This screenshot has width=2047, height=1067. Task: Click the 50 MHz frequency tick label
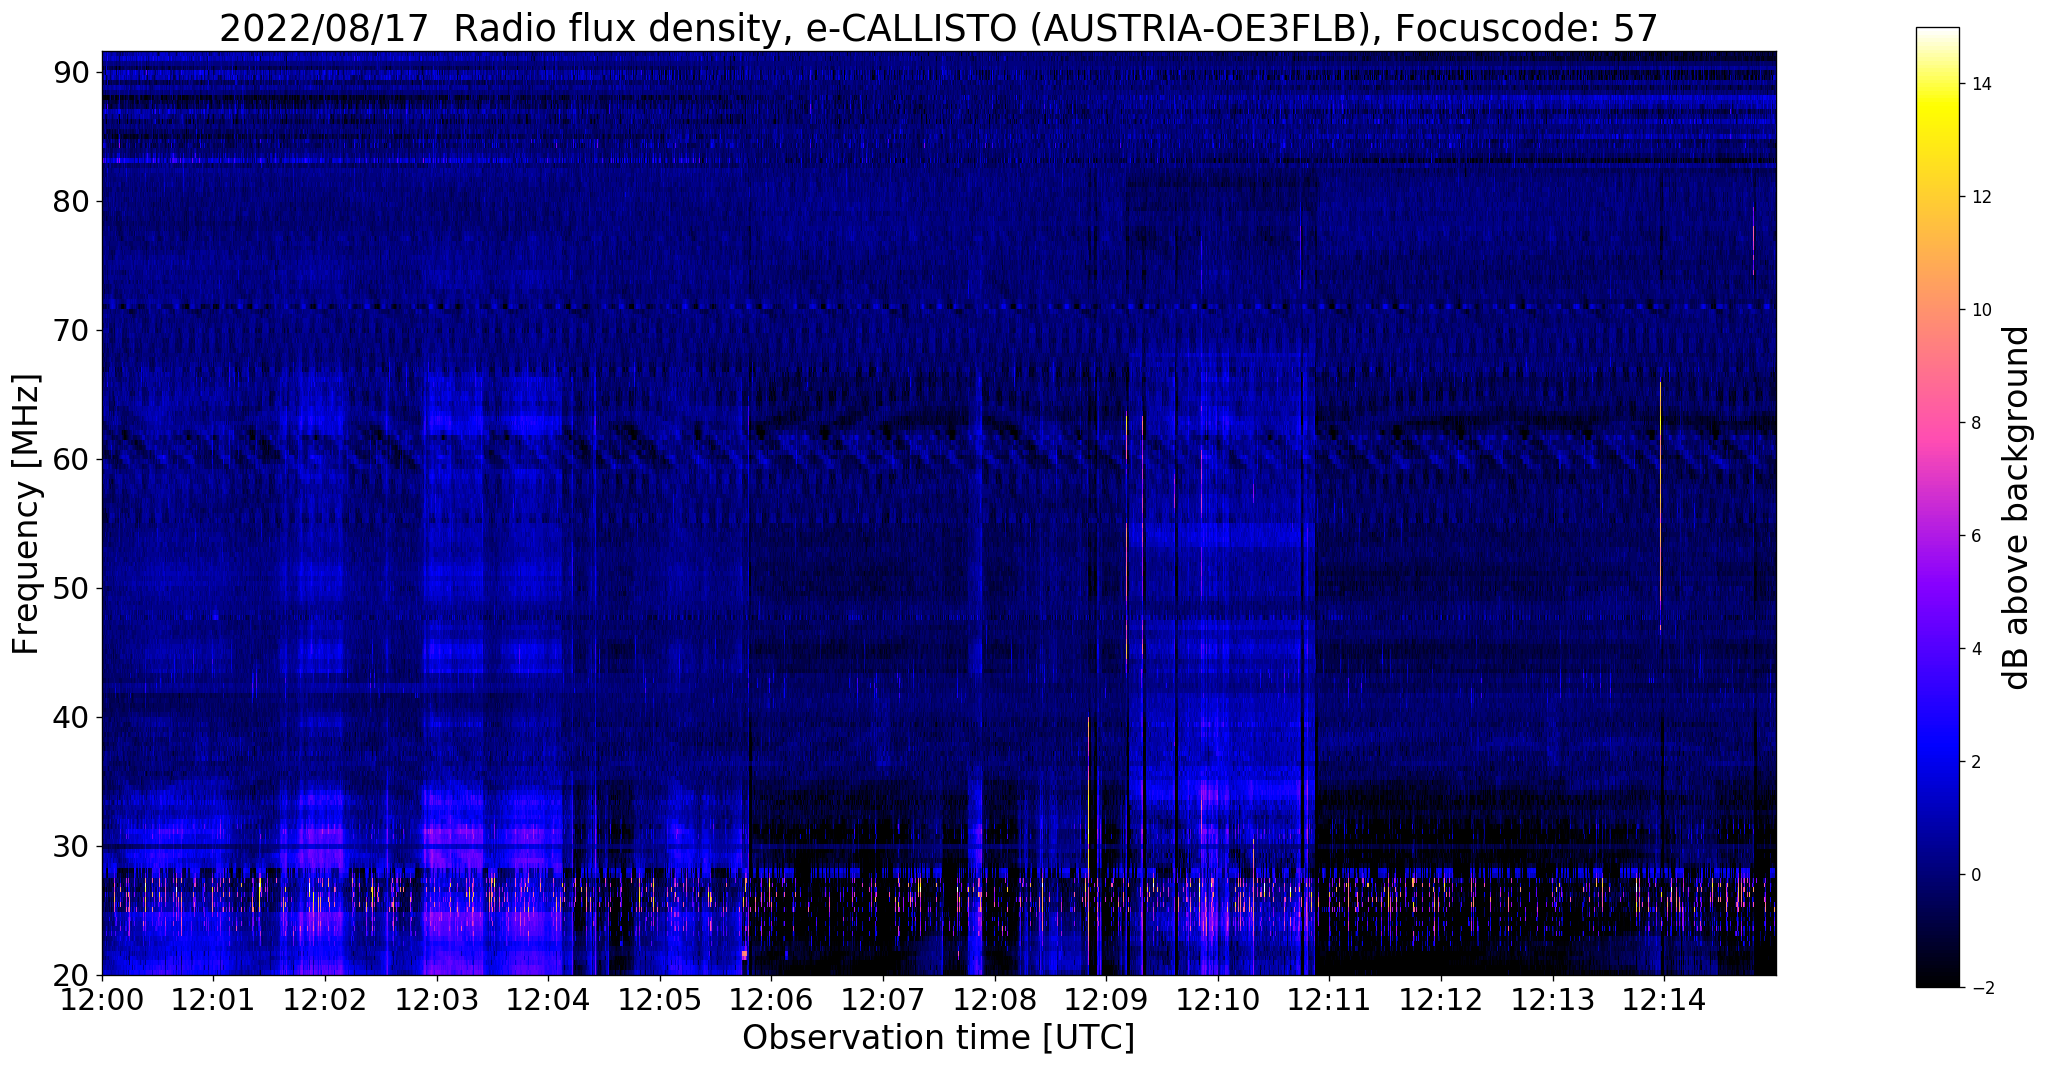(x=72, y=589)
